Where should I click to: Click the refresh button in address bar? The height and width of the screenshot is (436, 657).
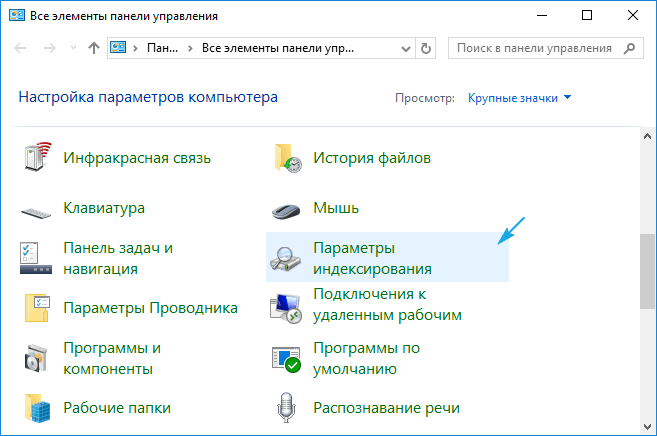pyautogui.click(x=428, y=48)
